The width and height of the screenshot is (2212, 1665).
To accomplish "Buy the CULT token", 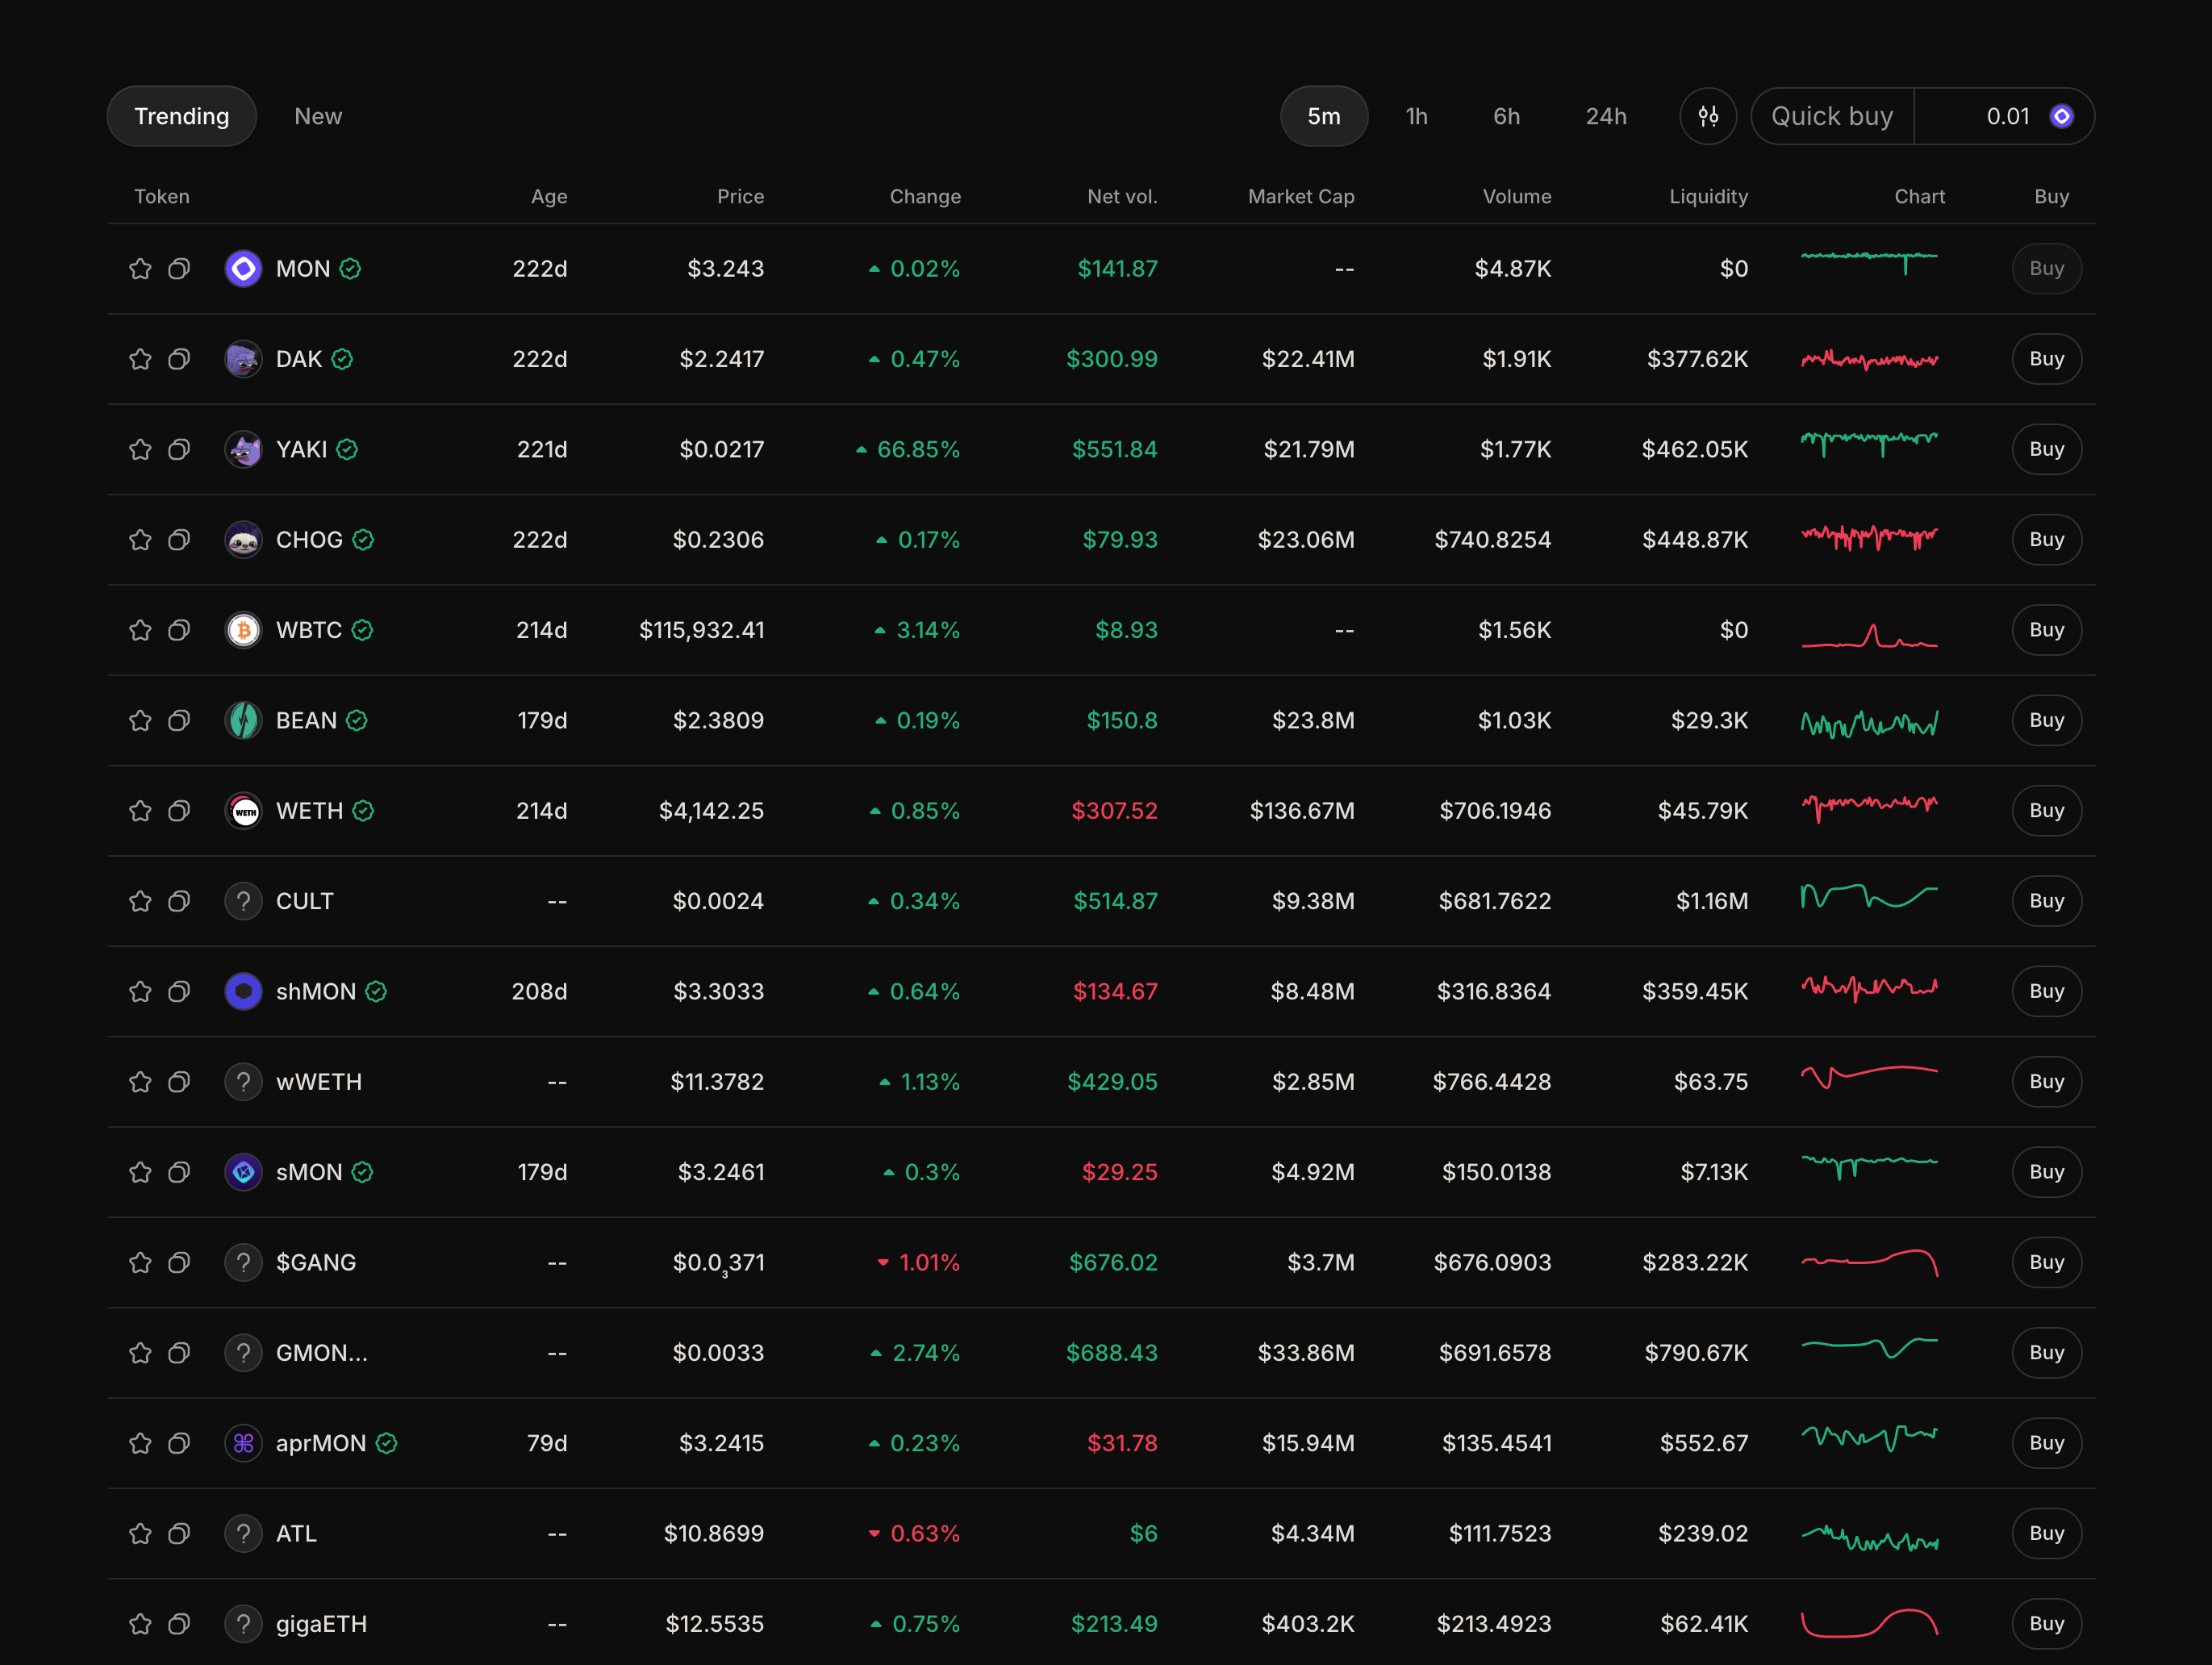I will click(x=2046, y=901).
